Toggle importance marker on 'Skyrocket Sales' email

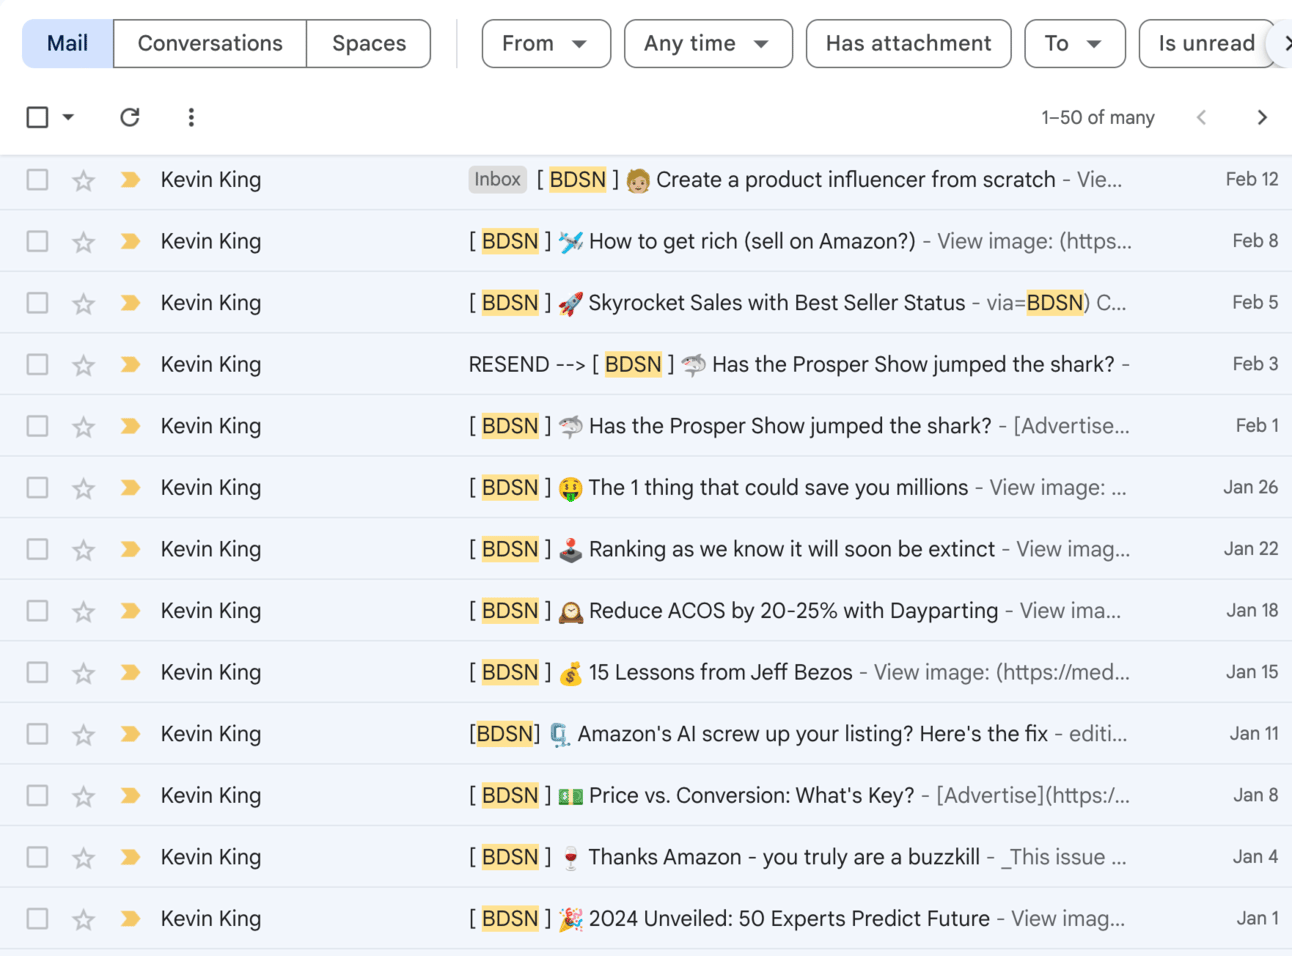130,303
